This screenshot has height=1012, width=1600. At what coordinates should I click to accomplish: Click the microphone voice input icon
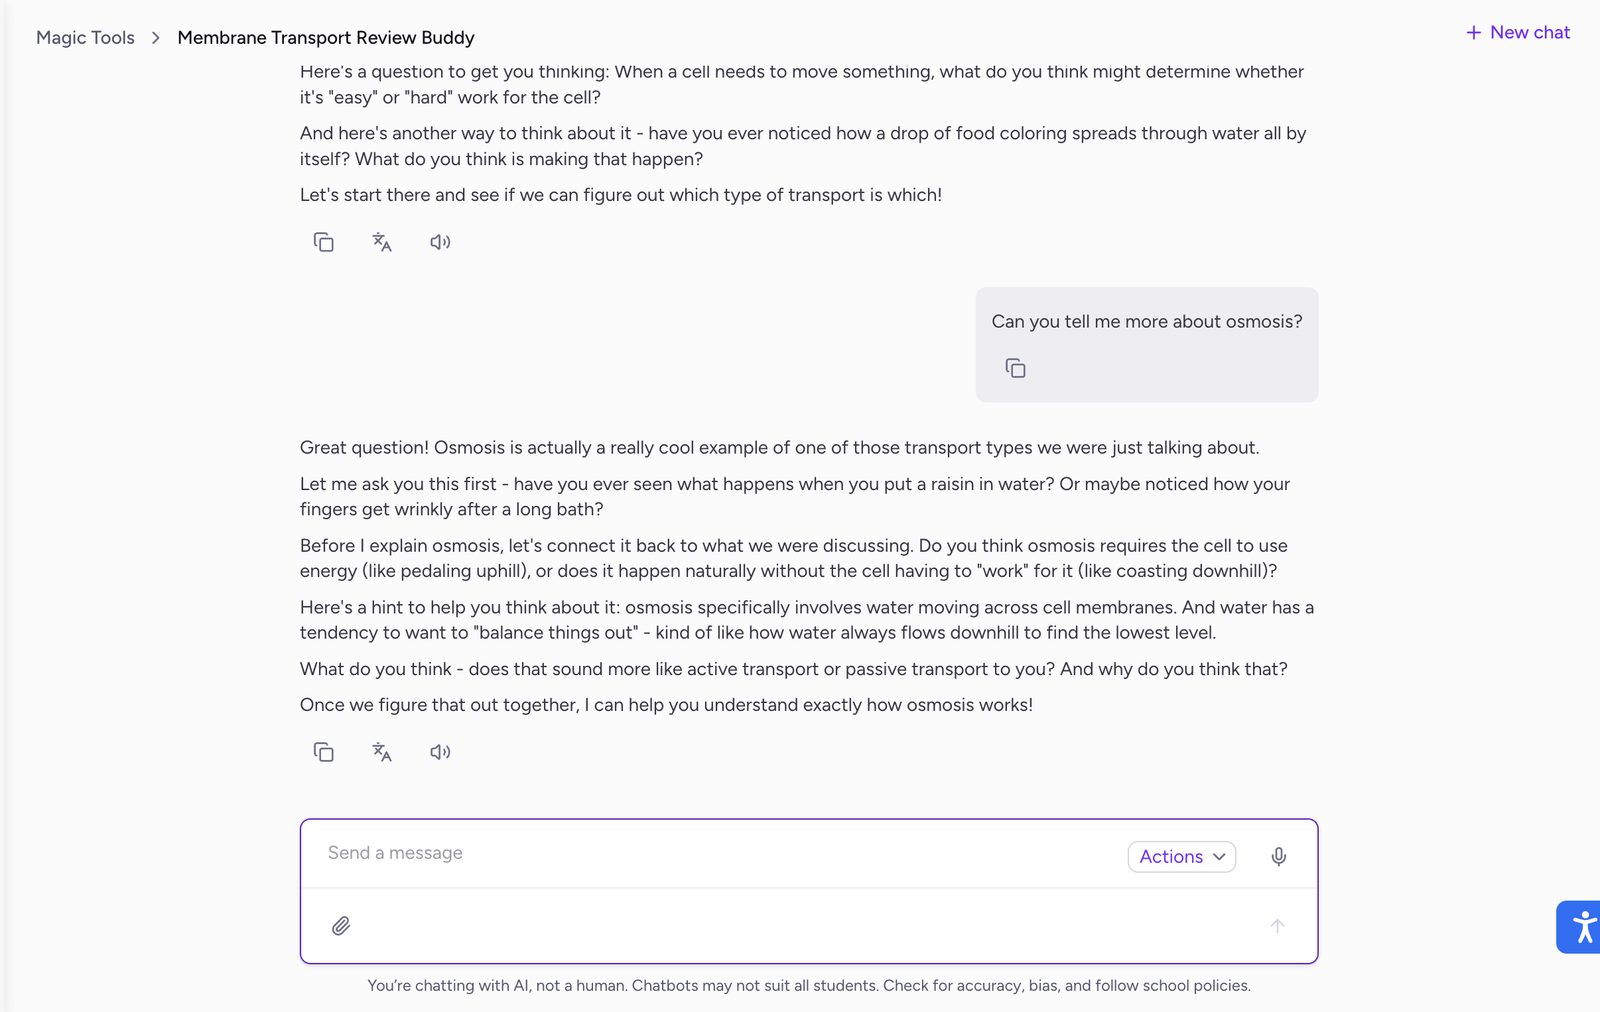pyautogui.click(x=1278, y=857)
